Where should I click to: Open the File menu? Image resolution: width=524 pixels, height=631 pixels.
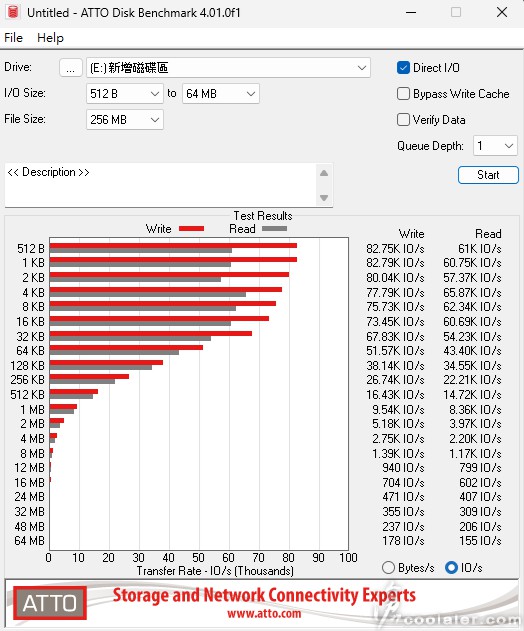[13, 38]
